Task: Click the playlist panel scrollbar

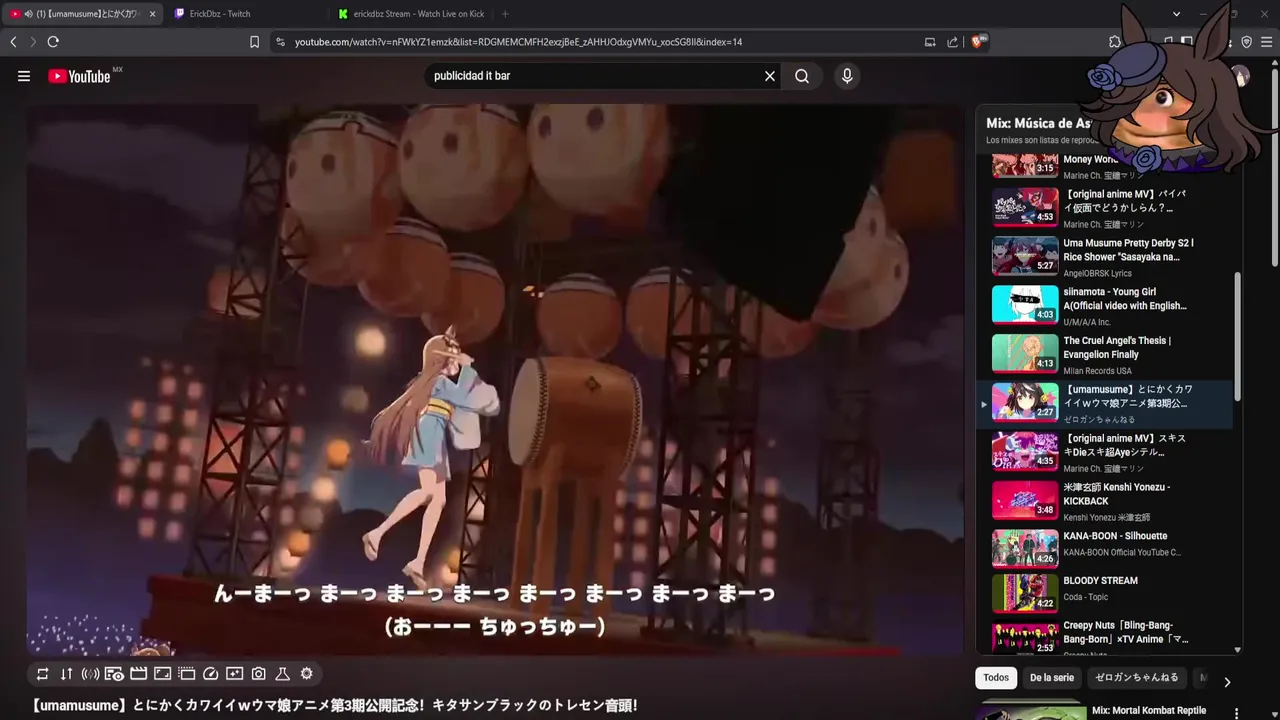Action: (x=1238, y=336)
